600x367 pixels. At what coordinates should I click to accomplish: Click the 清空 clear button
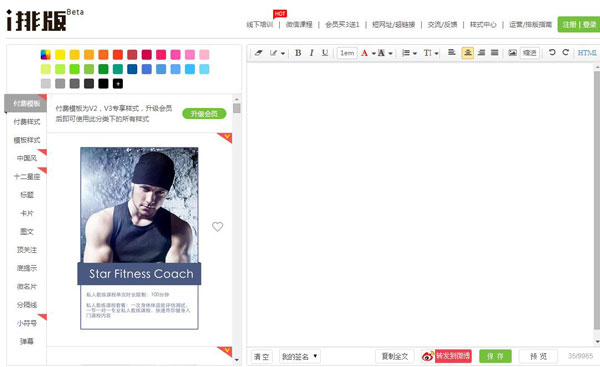coord(262,357)
